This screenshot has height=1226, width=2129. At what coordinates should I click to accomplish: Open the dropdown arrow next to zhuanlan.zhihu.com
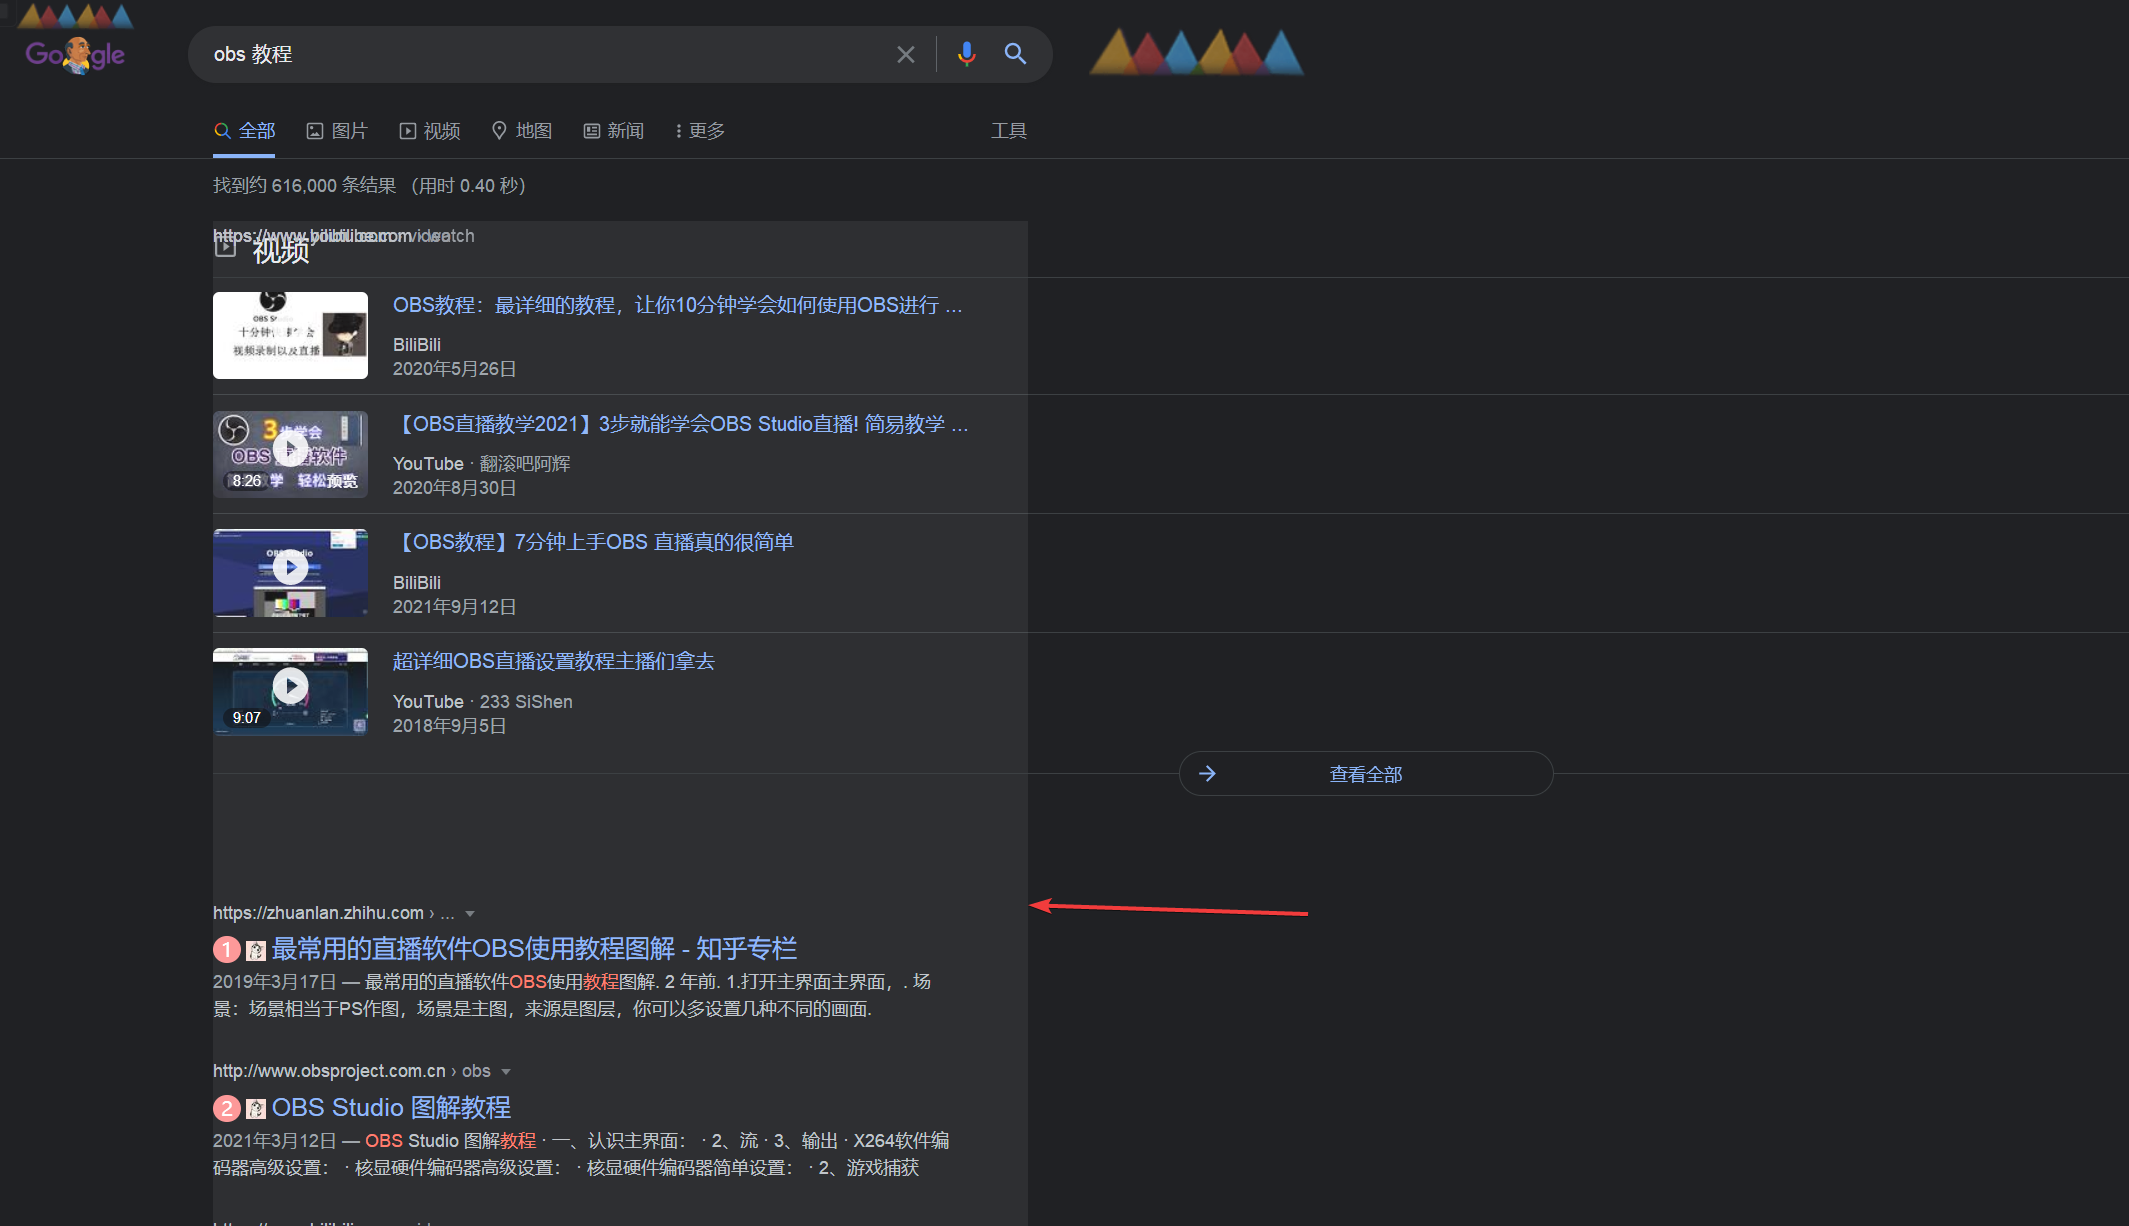469,913
